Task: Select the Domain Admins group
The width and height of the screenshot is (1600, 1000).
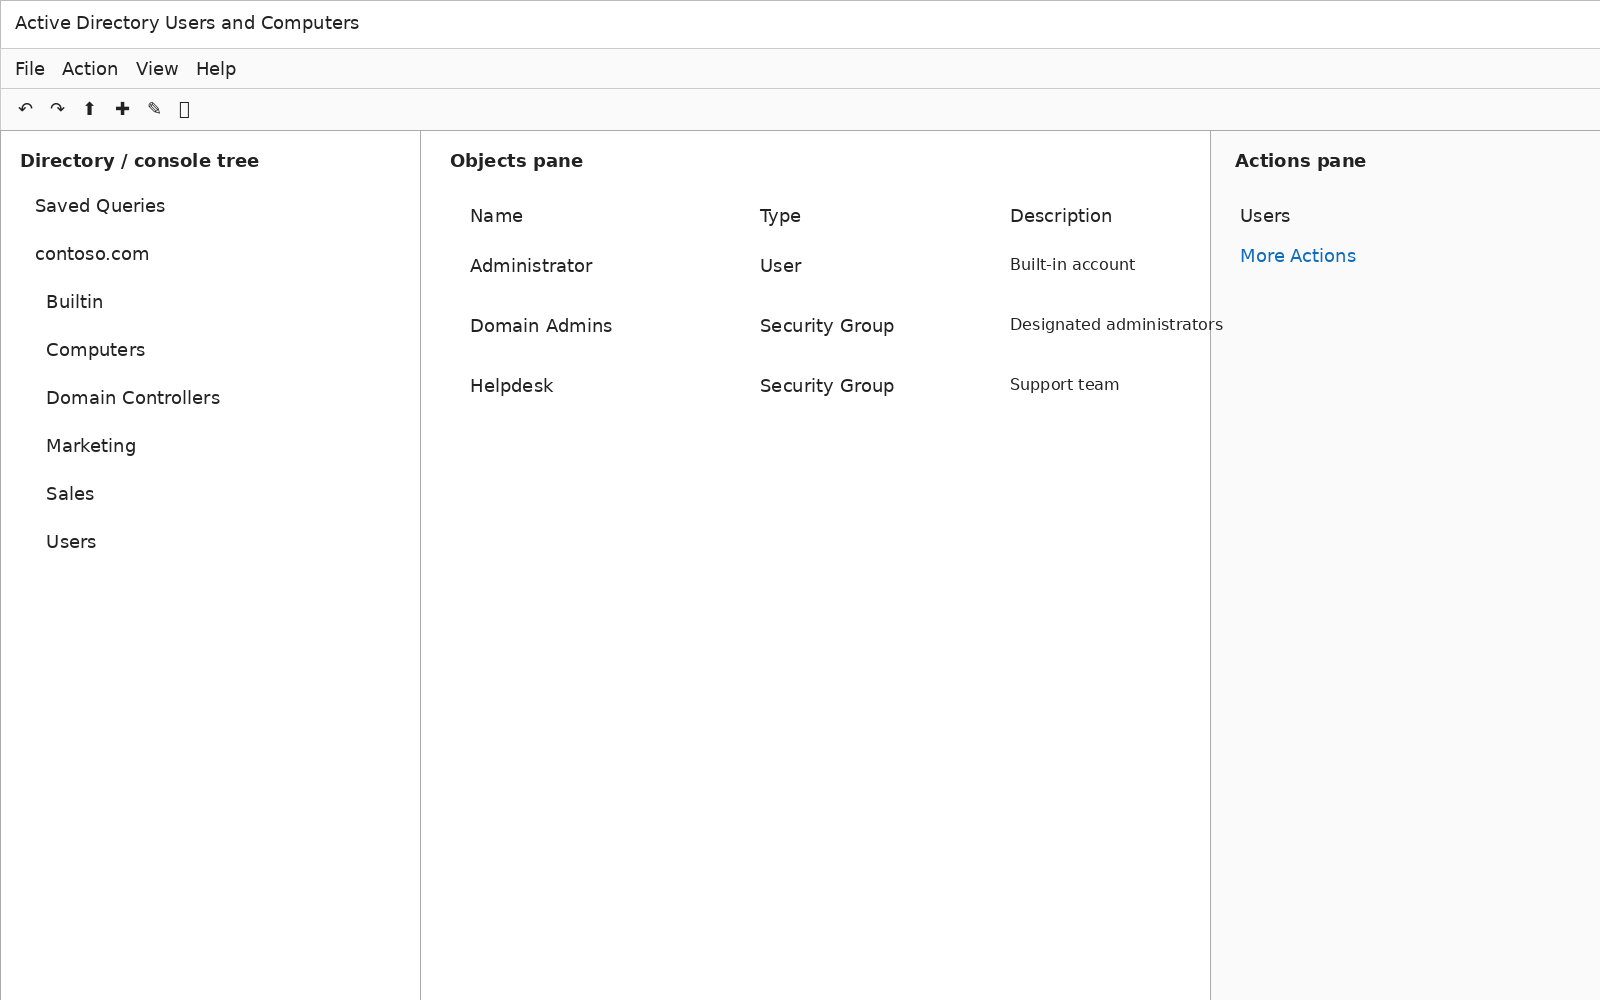Action: pyautogui.click(x=541, y=326)
